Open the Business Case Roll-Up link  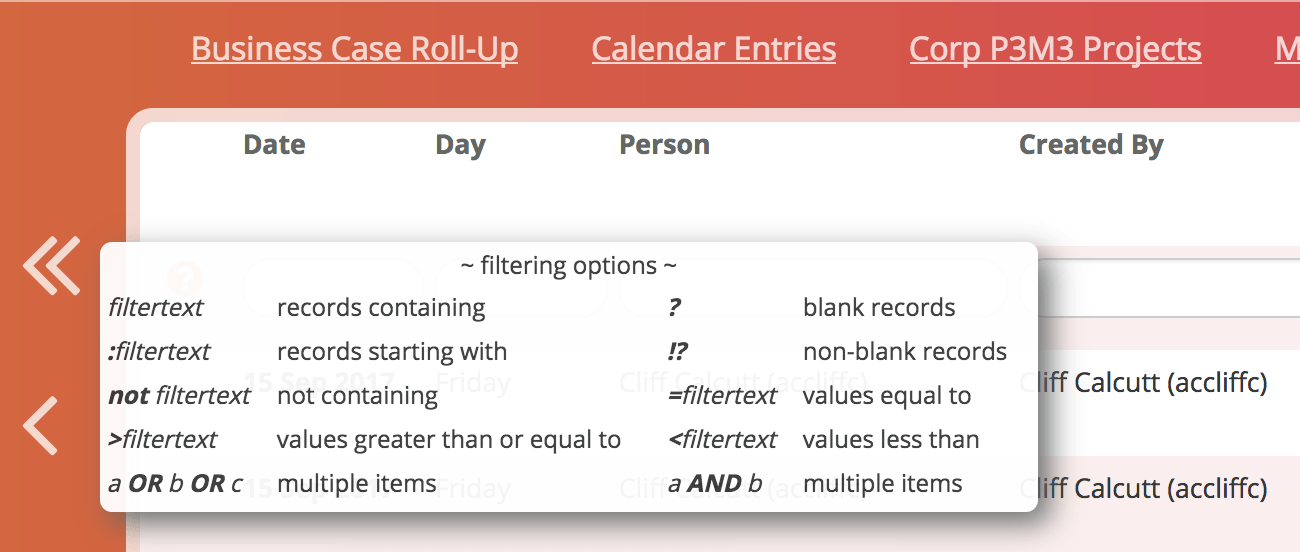click(354, 49)
